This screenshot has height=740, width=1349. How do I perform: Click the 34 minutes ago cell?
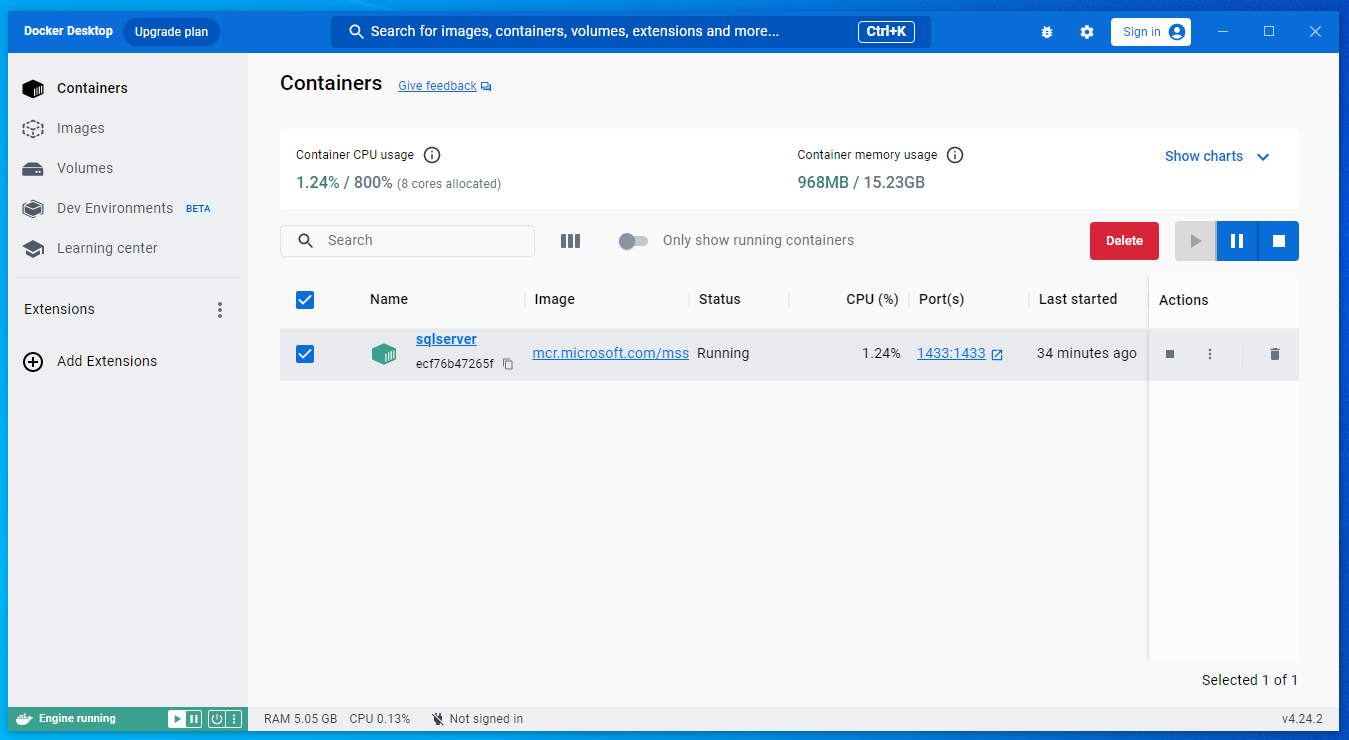pos(1087,353)
